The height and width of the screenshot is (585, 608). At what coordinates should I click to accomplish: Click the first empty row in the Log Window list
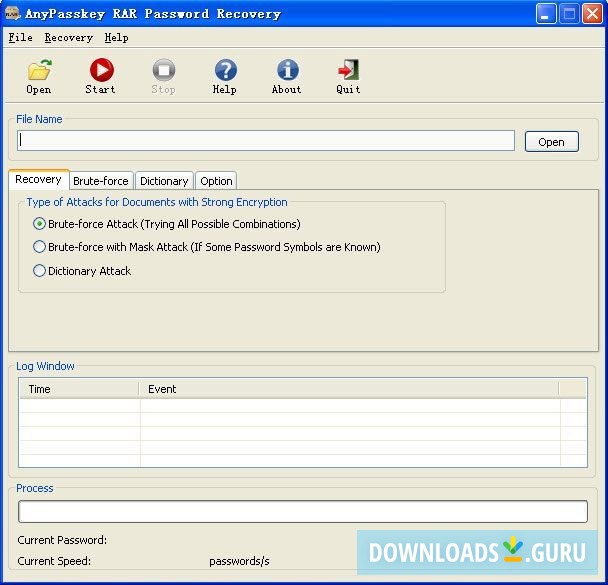point(302,406)
